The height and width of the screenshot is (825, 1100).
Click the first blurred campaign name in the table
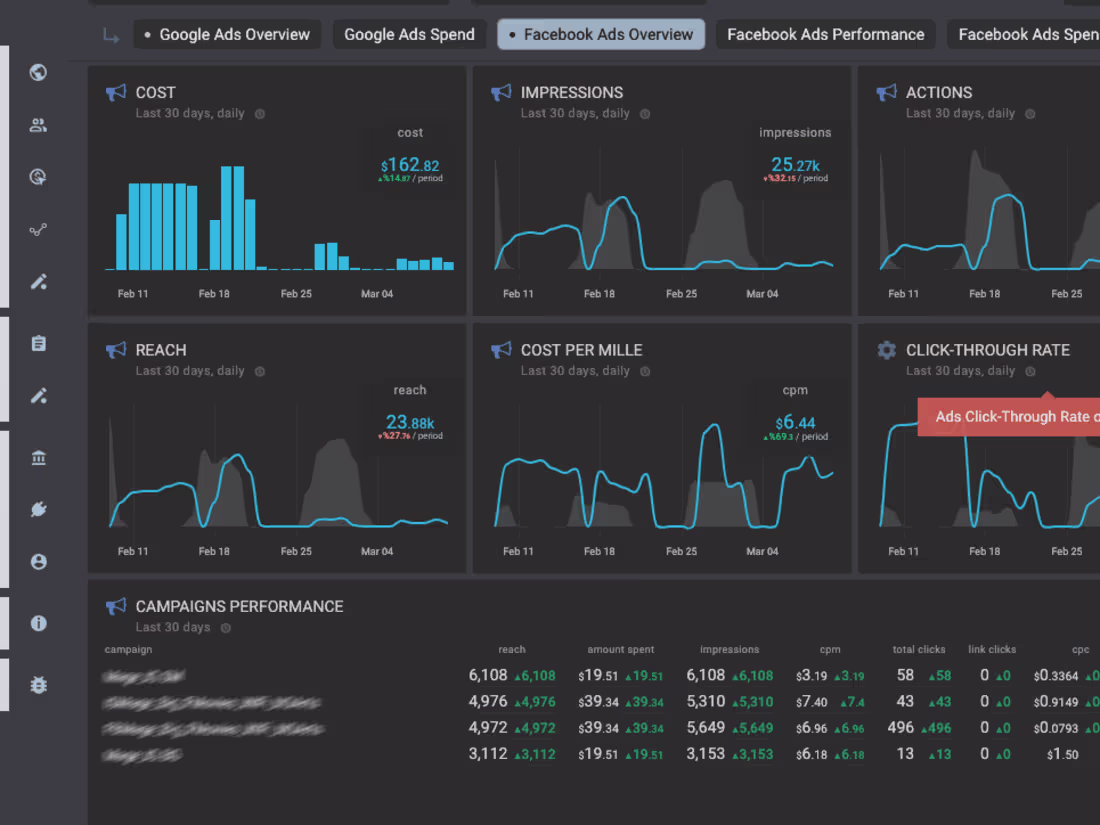point(144,676)
